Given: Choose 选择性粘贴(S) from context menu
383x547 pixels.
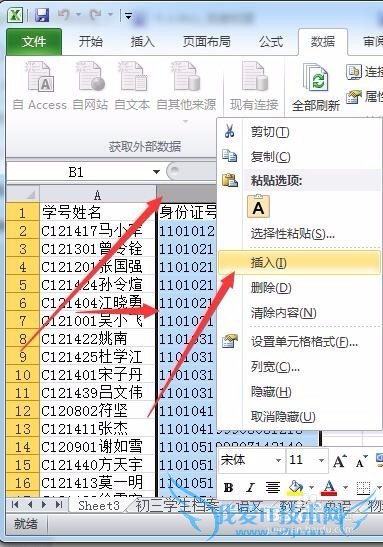Looking at the screenshot, I should pyautogui.click(x=300, y=233).
